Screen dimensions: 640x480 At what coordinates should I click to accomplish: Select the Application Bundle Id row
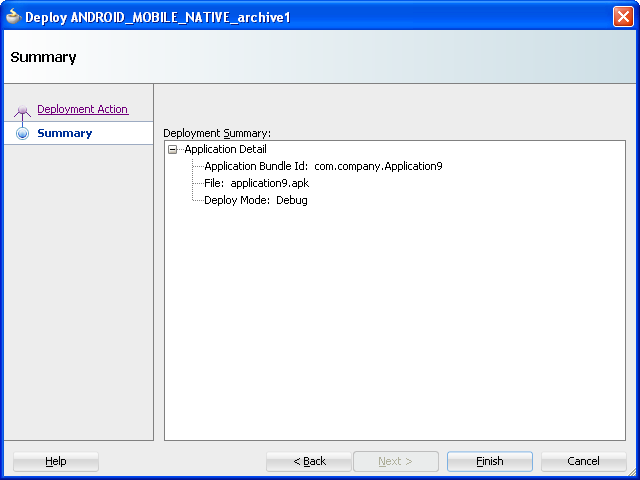[x=323, y=166]
